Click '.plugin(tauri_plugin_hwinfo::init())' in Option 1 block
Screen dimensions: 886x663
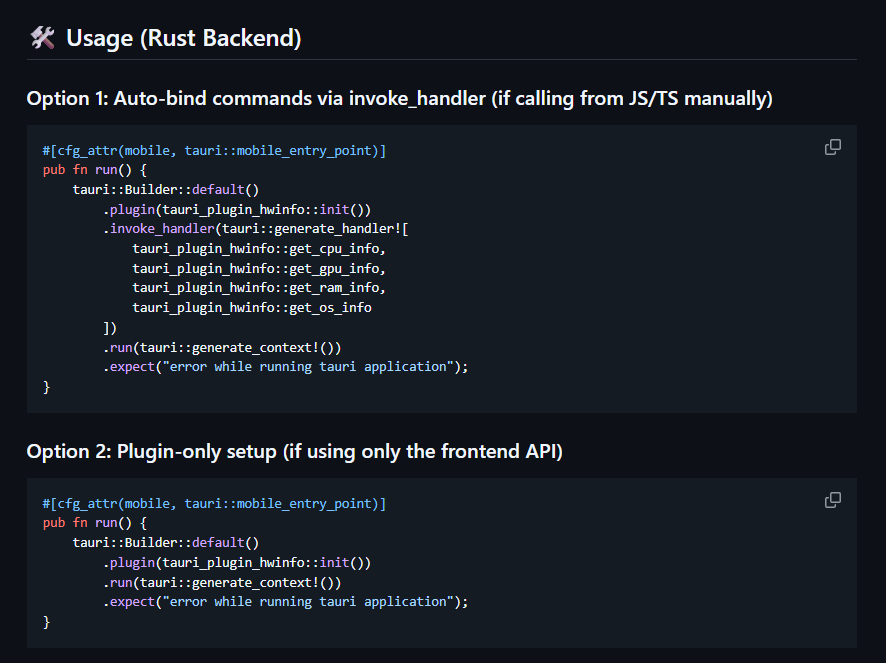(x=237, y=210)
